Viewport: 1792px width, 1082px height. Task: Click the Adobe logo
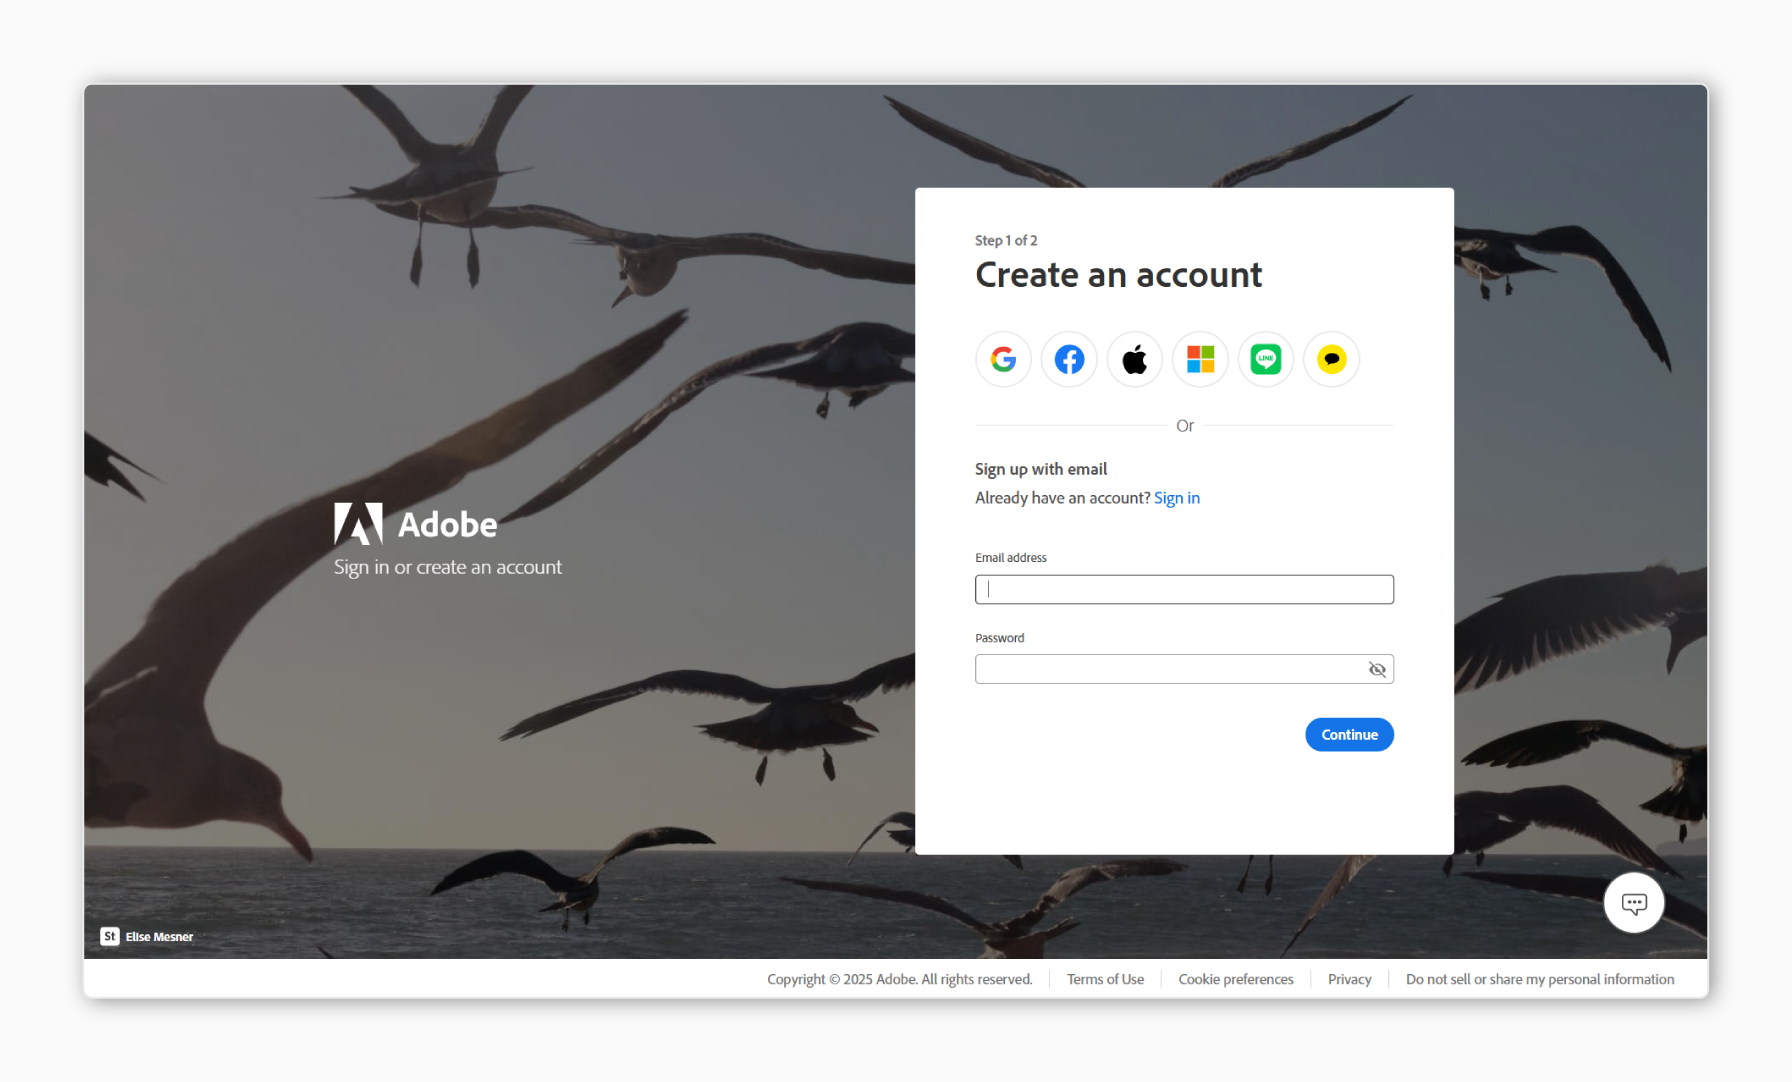pos(415,524)
